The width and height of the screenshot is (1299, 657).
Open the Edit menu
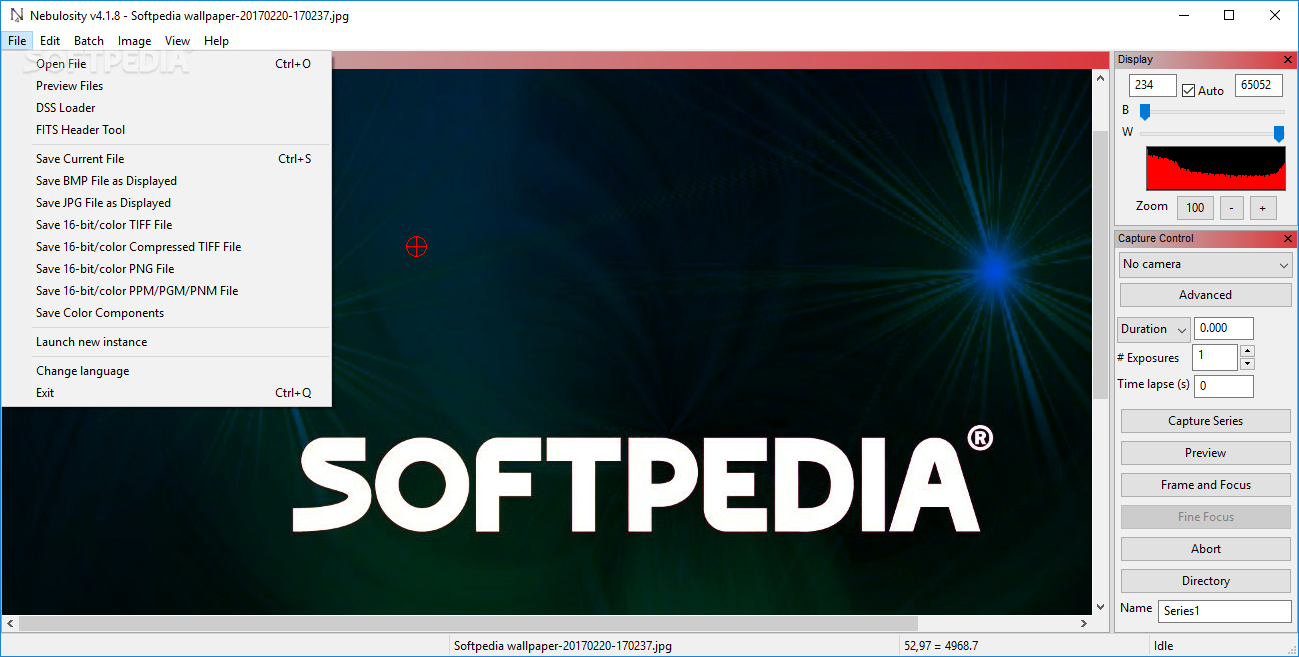pos(50,41)
